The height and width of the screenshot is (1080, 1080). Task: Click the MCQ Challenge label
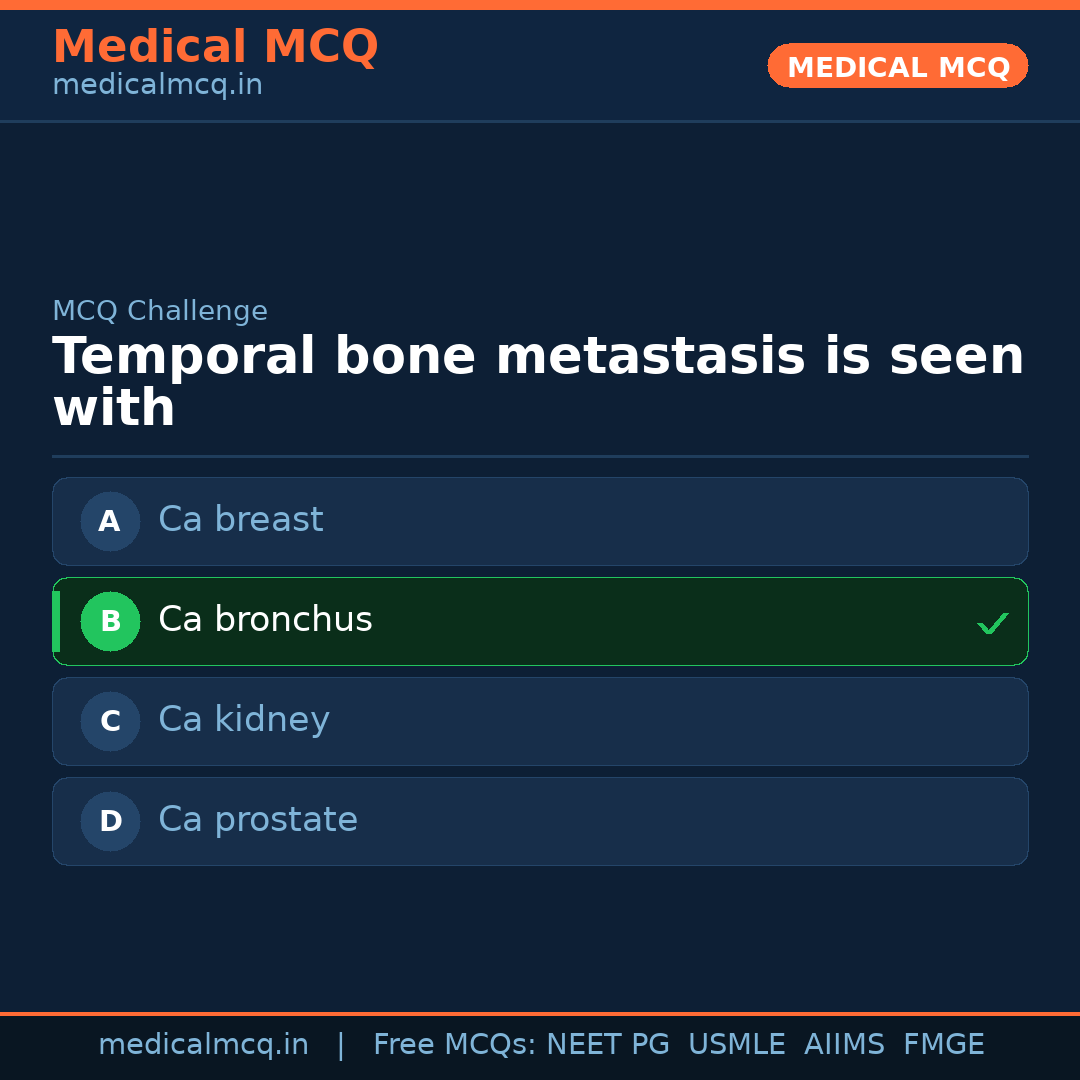click(160, 311)
